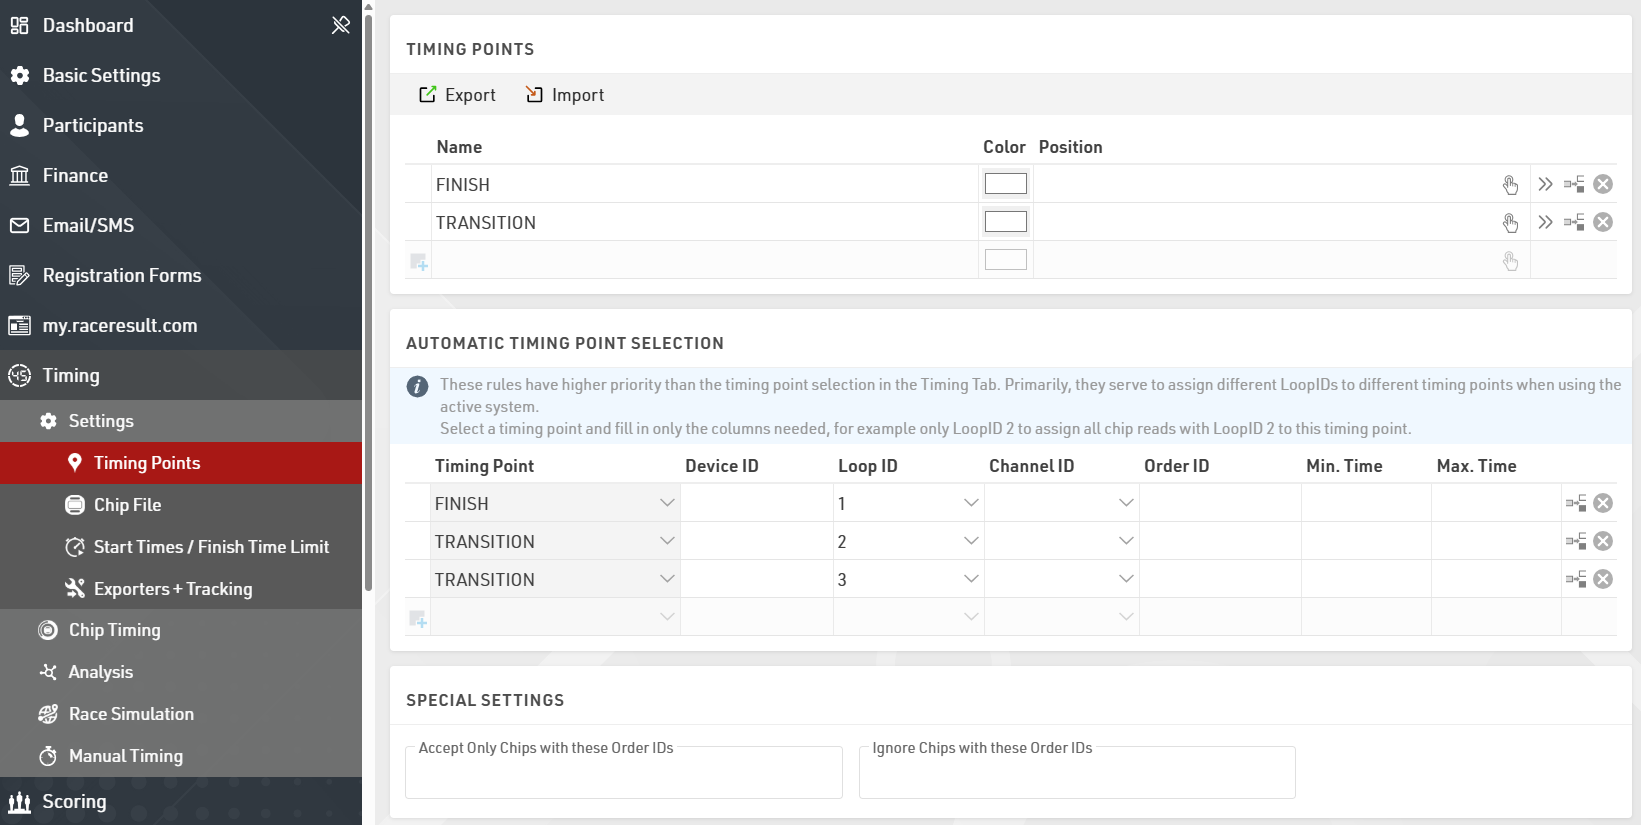Screen dimensions: 1641x825
Task: Pick color for FINISH timing point
Action: pos(1005,184)
